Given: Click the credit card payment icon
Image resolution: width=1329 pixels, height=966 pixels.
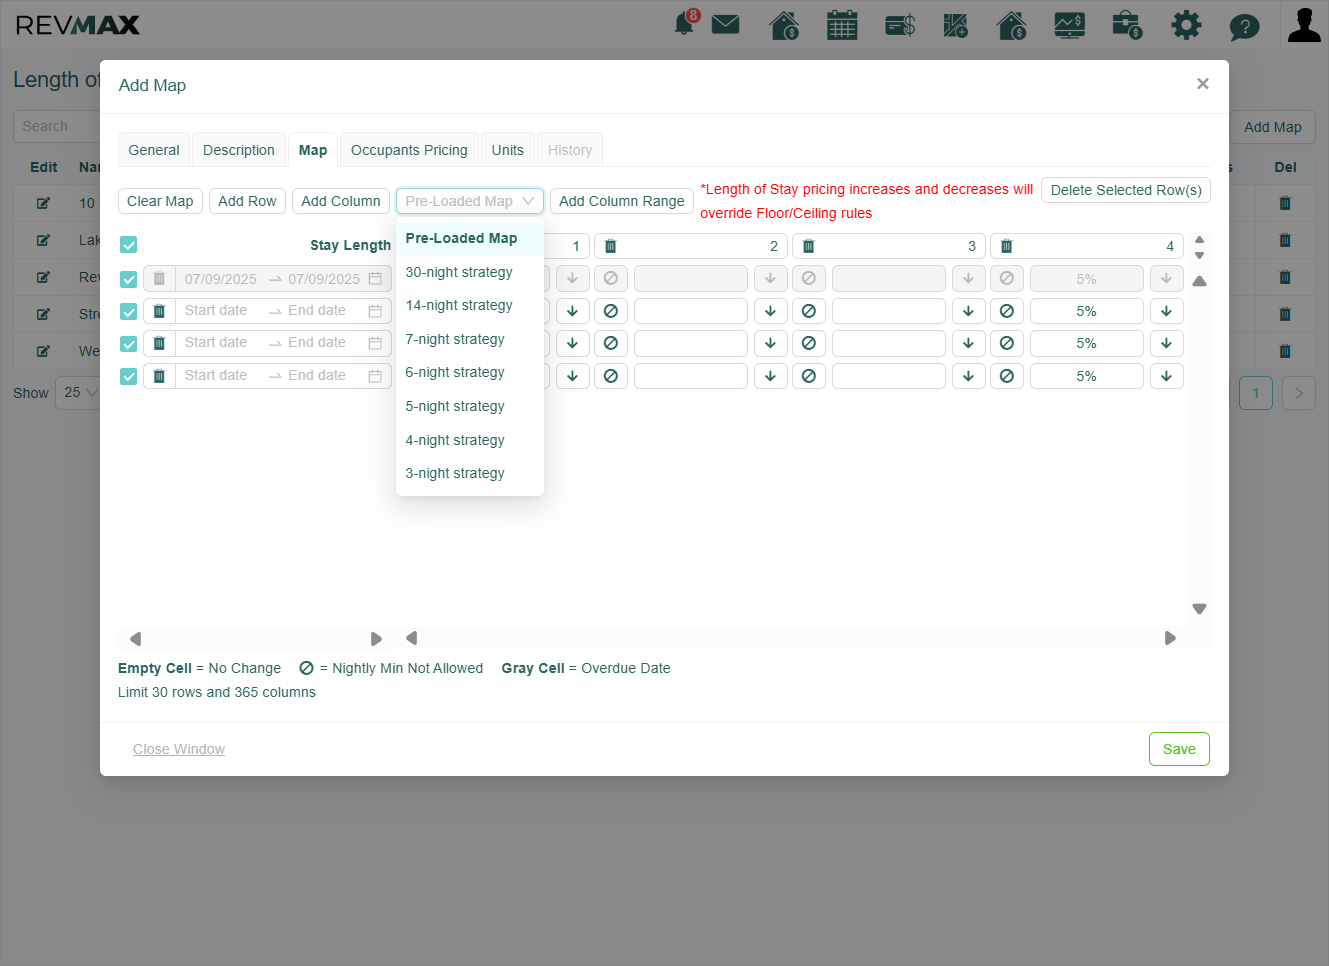Looking at the screenshot, I should 900,24.
